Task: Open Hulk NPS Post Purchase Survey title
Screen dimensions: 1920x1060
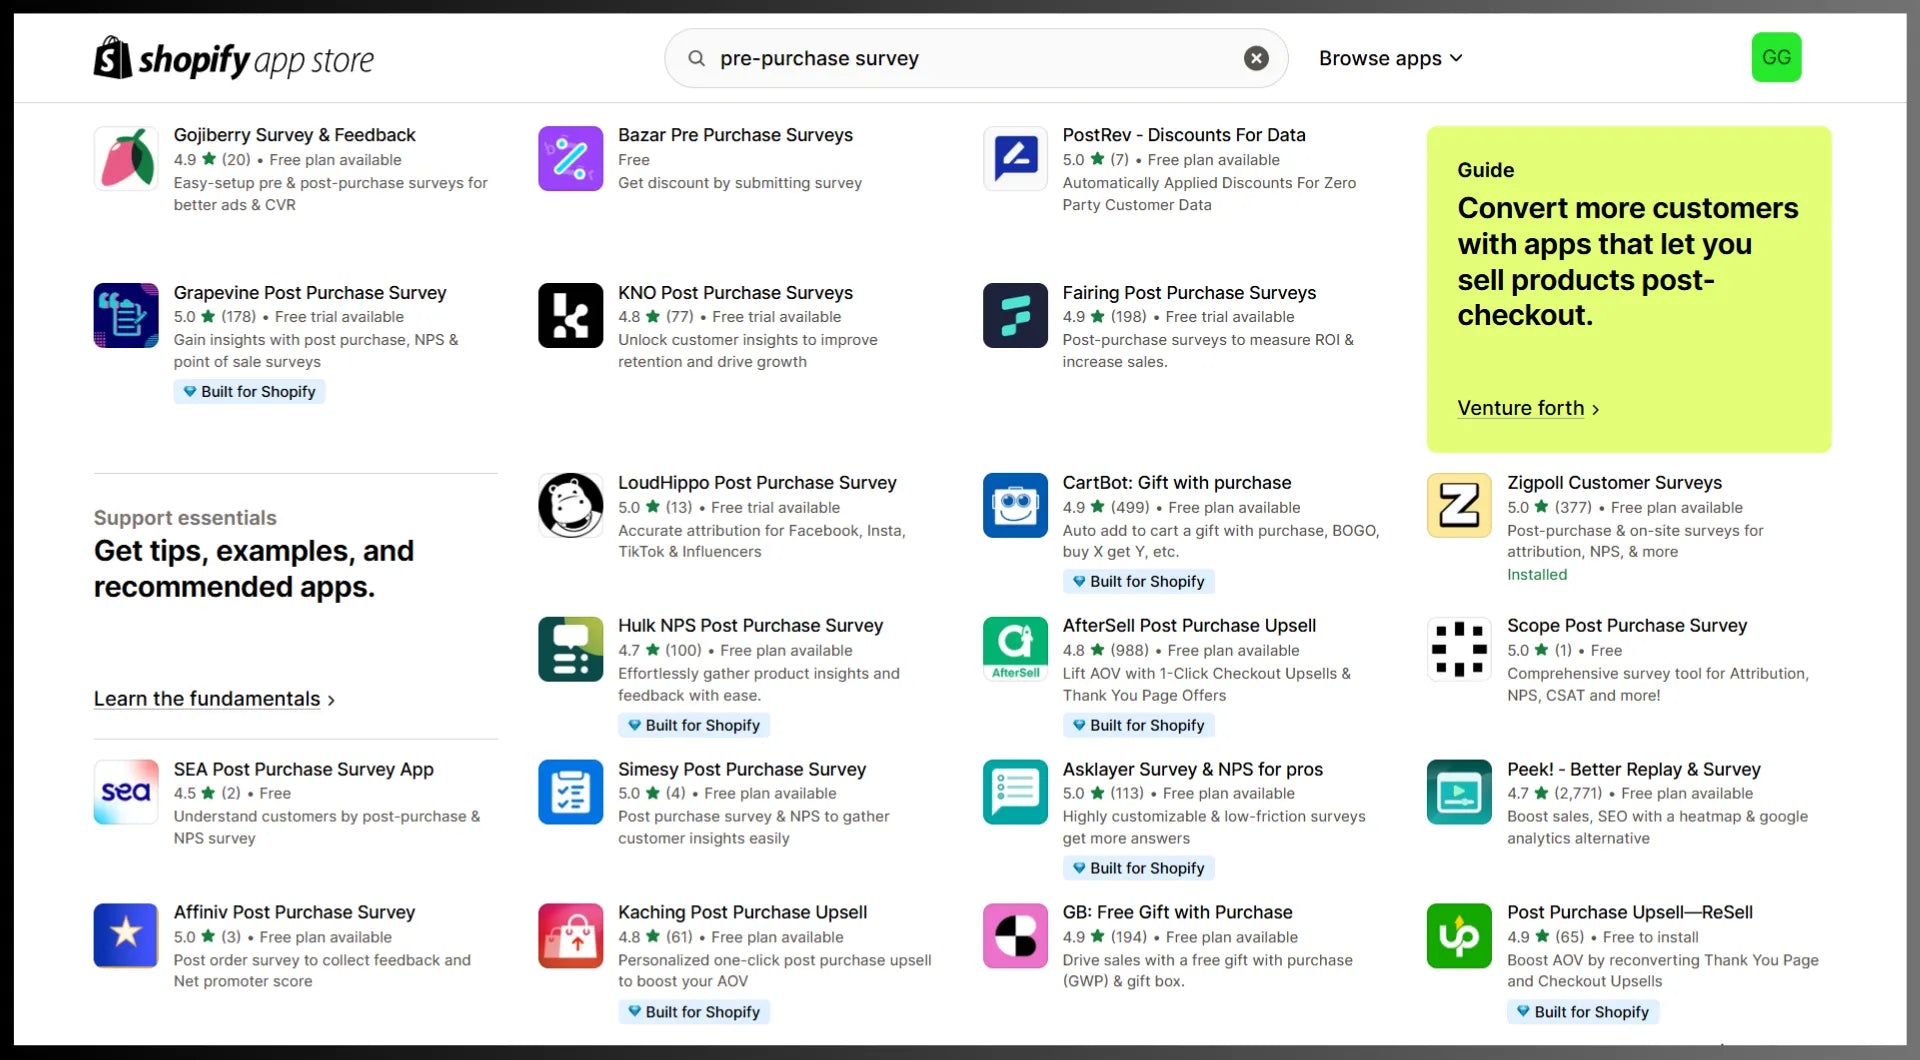Action: coord(750,626)
